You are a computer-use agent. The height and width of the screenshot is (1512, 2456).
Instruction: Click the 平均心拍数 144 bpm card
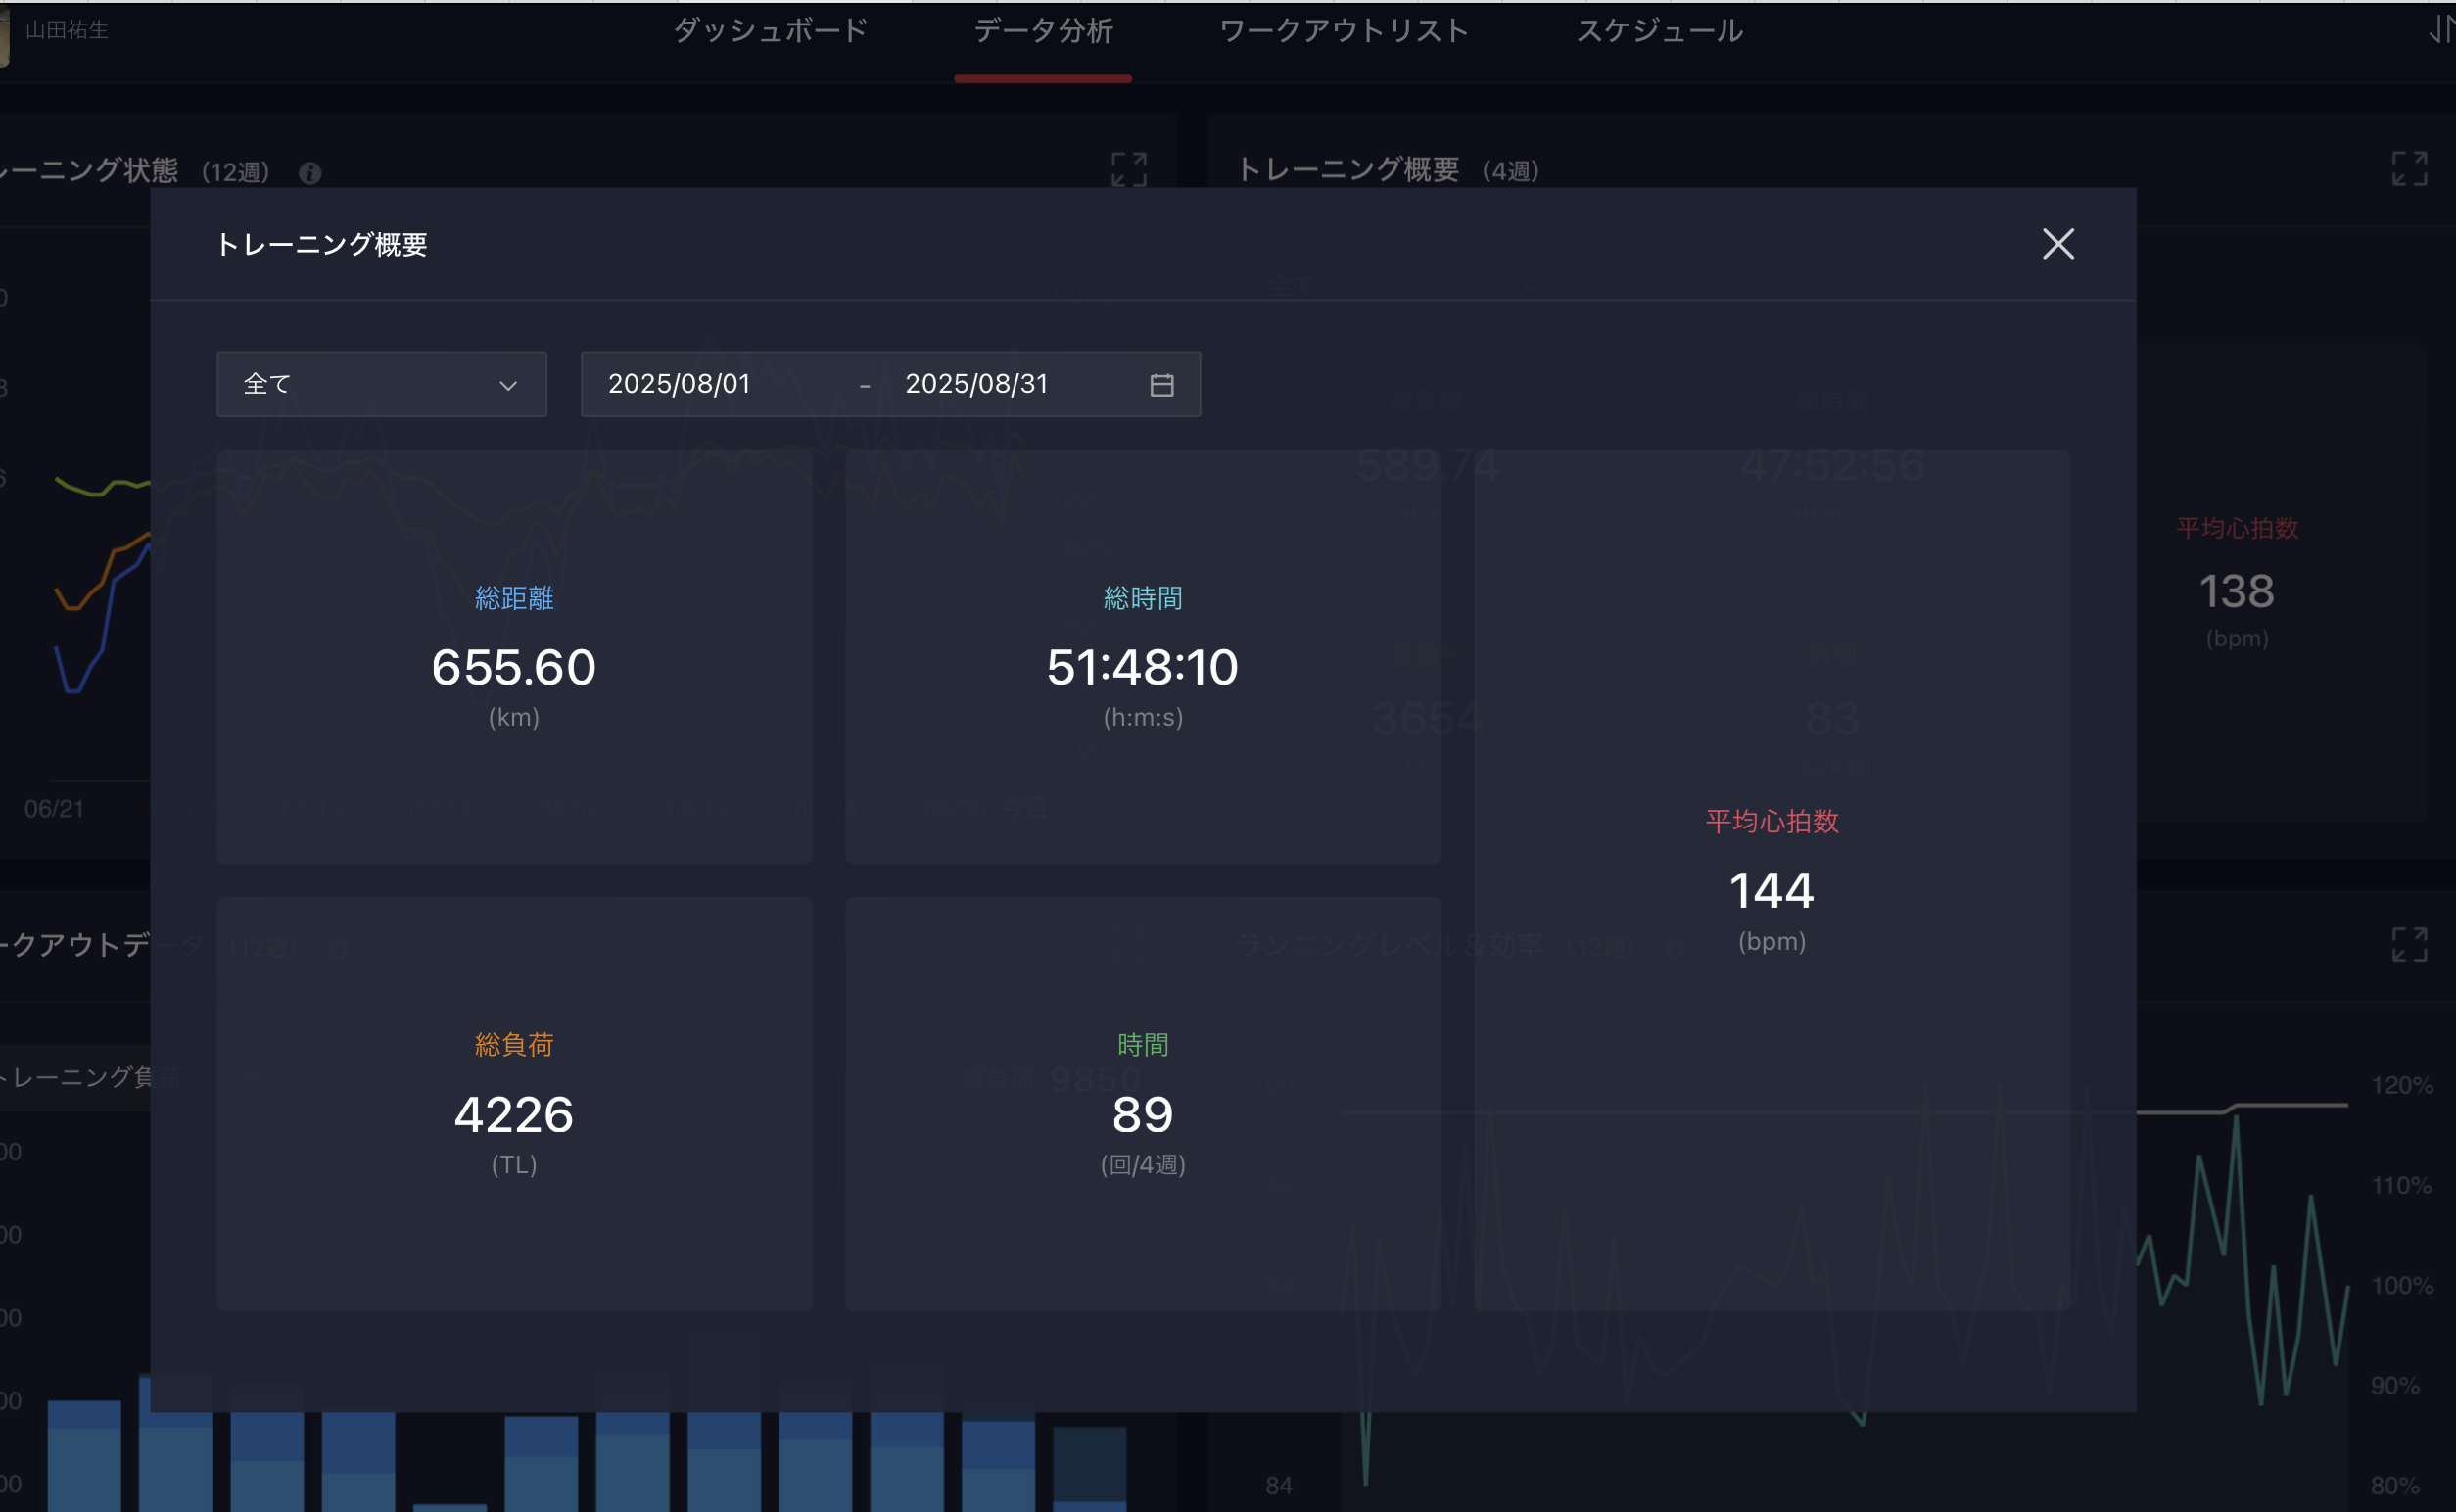coord(1771,880)
